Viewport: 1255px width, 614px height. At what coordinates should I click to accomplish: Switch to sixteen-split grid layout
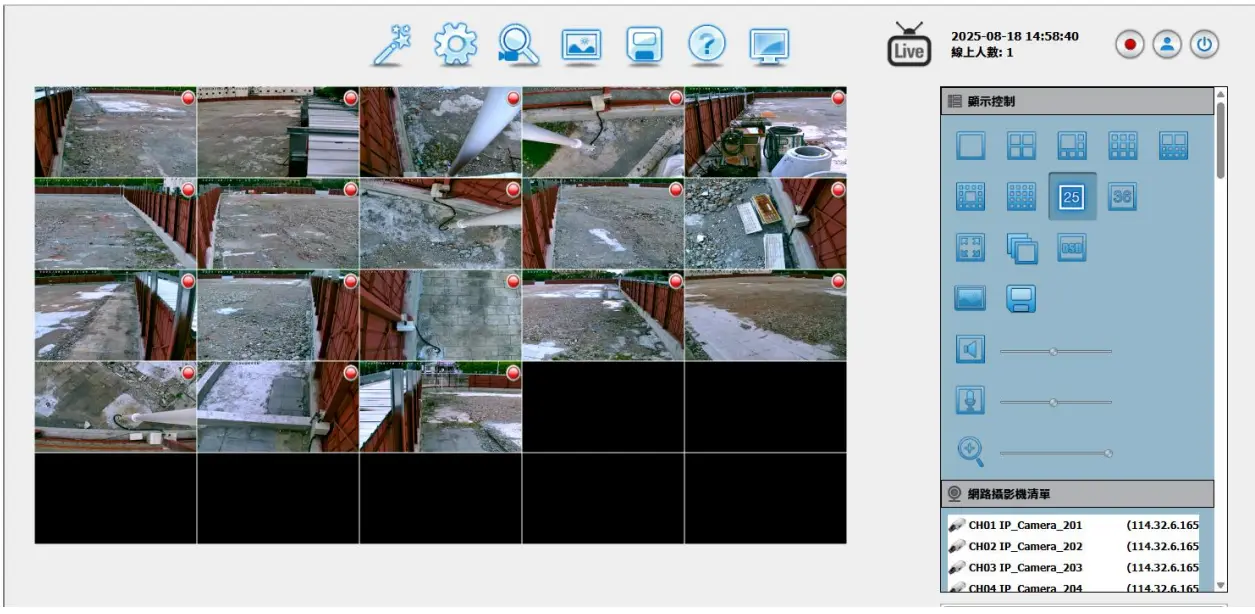[x=1021, y=197]
